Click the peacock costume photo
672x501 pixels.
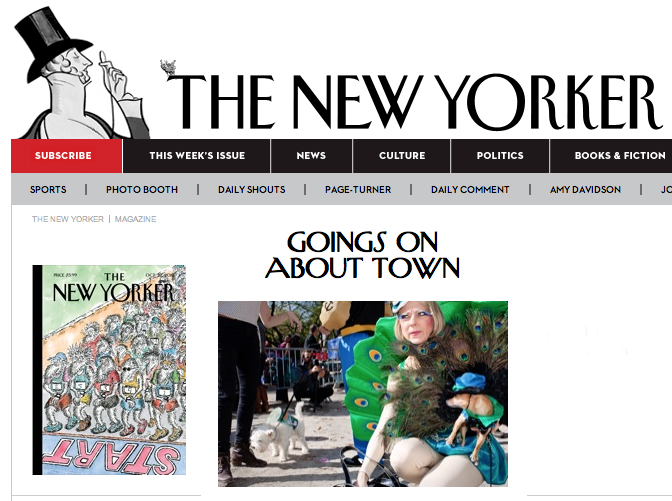click(x=363, y=394)
